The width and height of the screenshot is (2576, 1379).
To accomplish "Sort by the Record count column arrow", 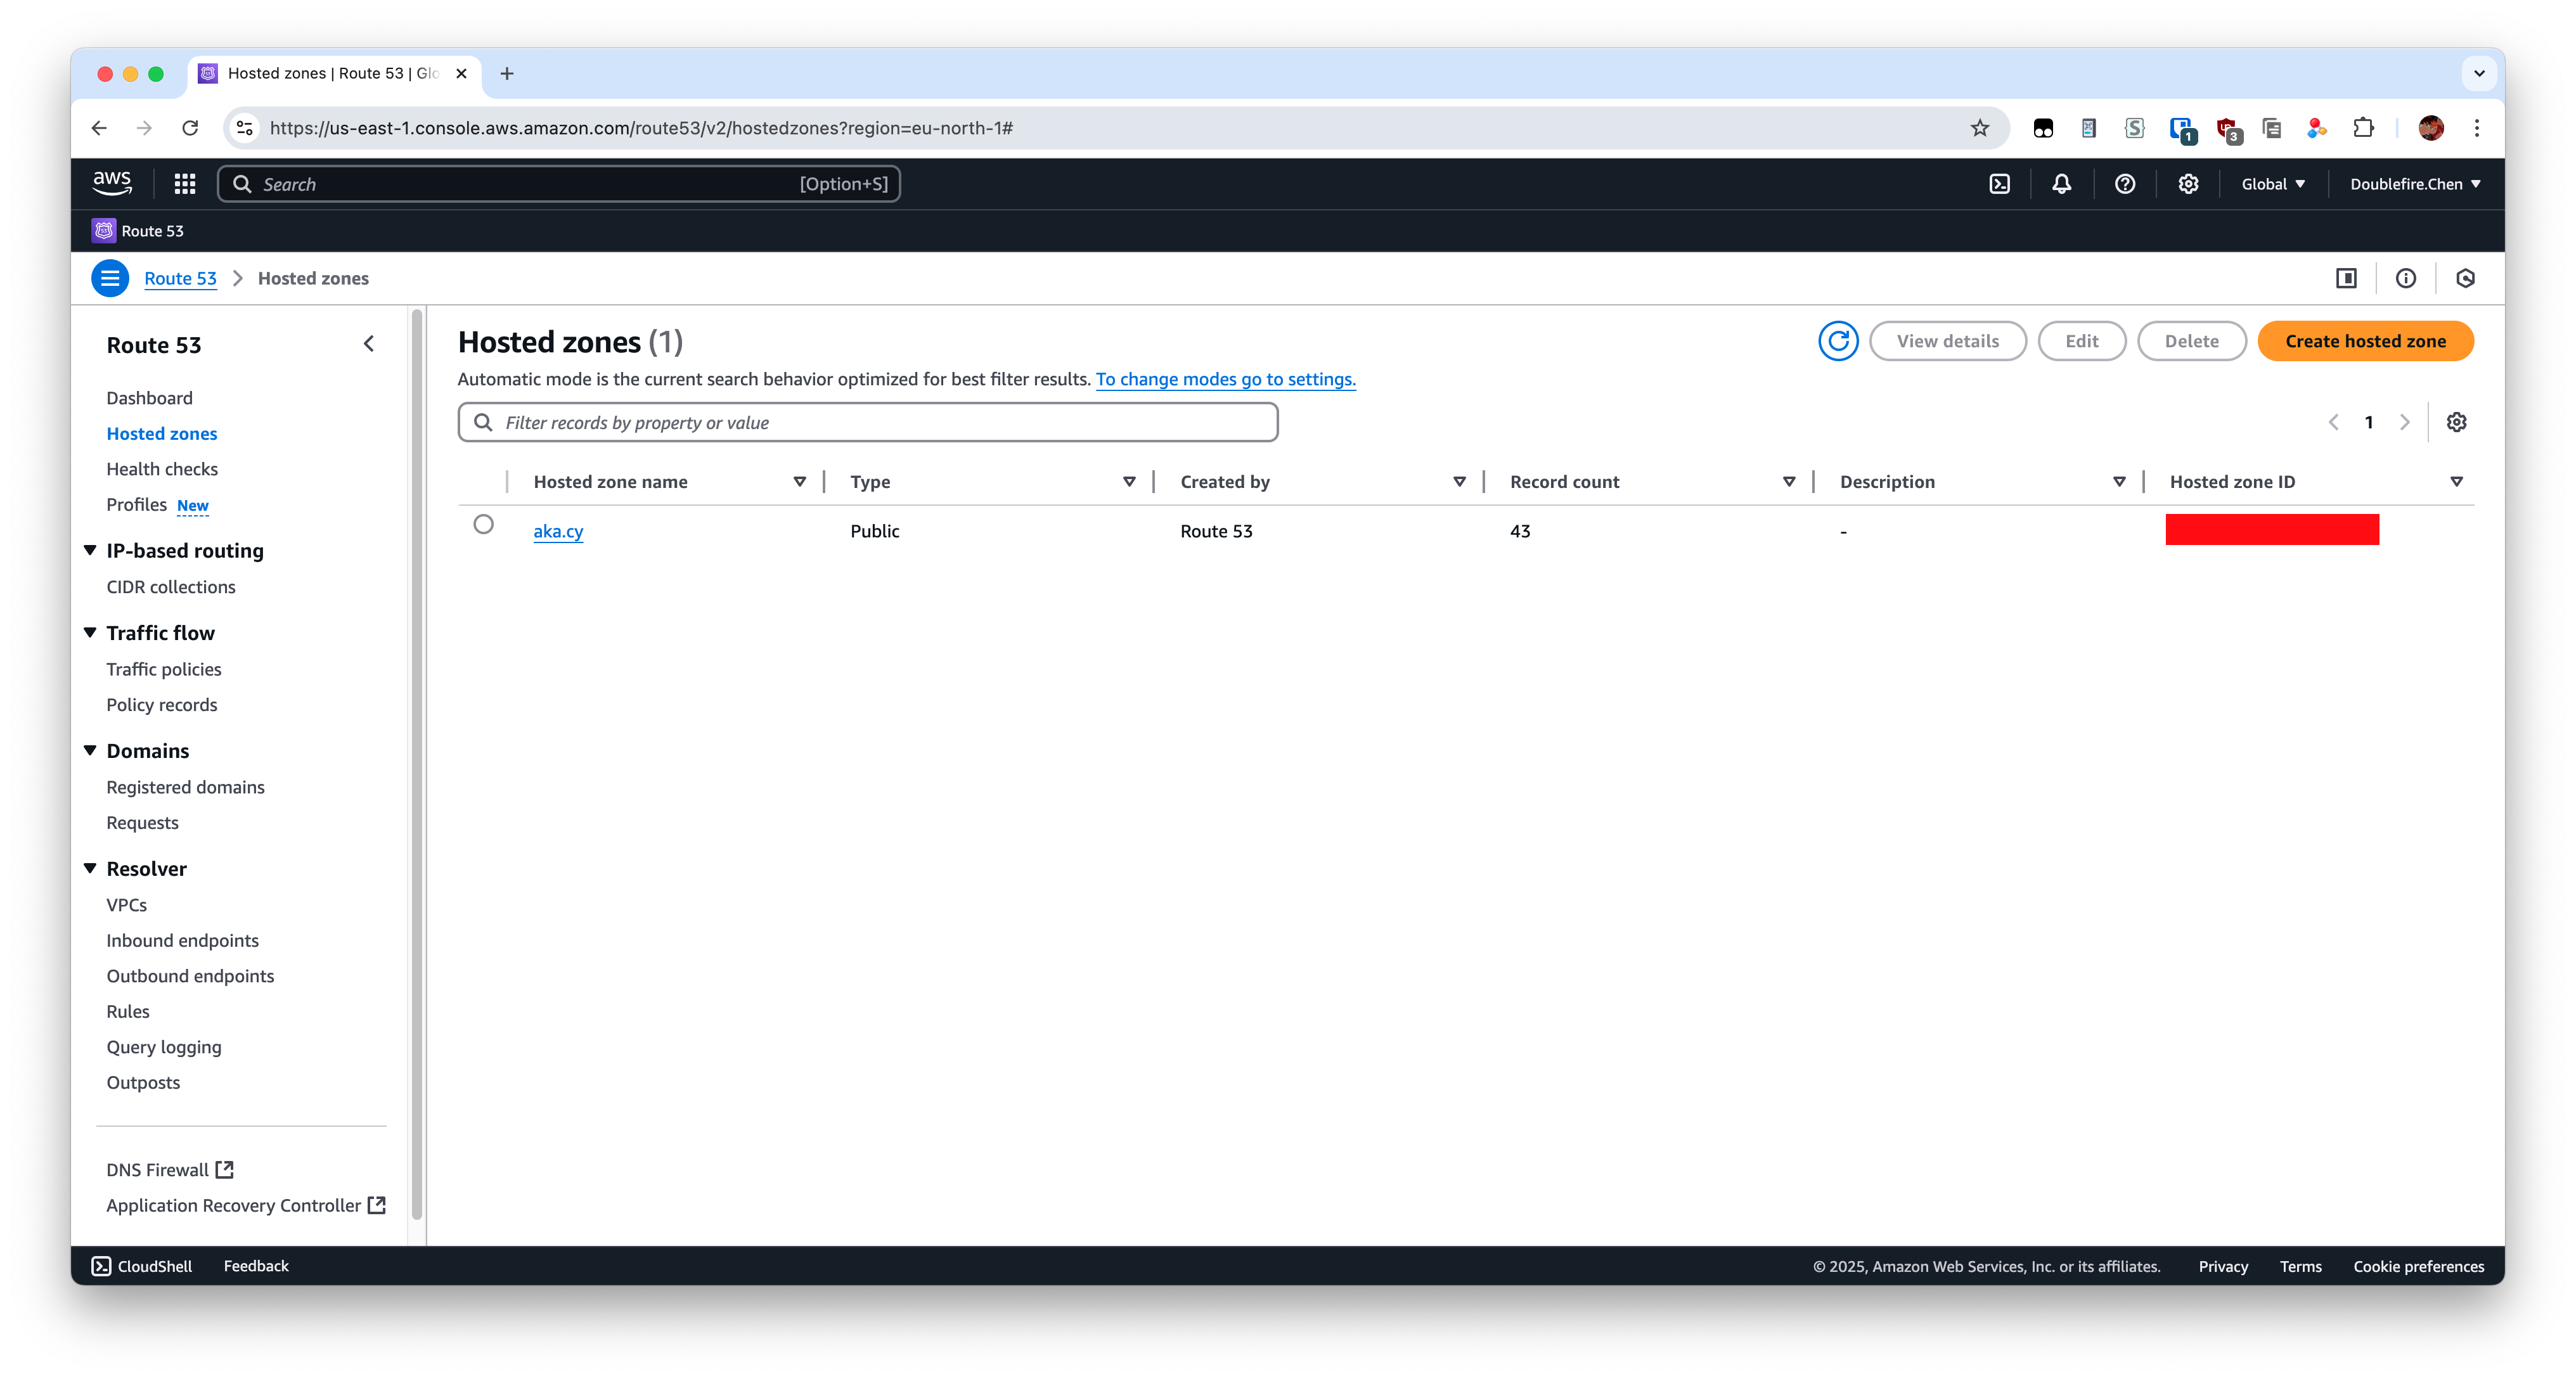I will [1789, 482].
